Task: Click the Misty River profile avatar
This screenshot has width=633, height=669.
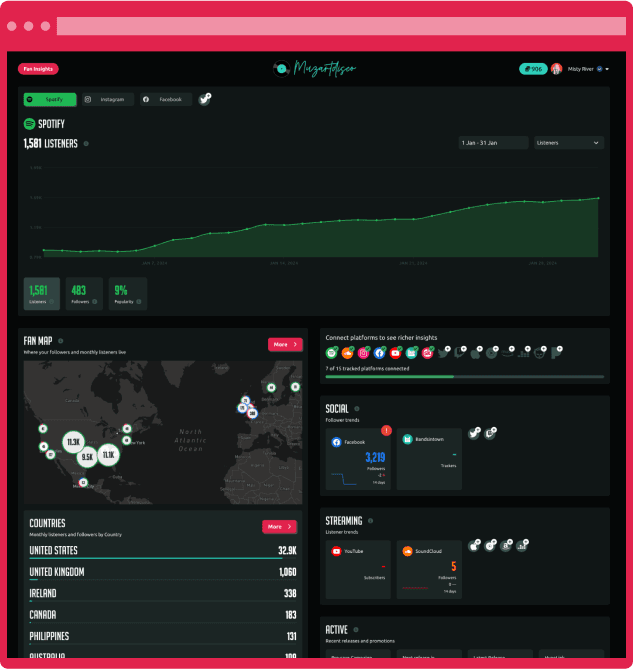Action: [556, 69]
